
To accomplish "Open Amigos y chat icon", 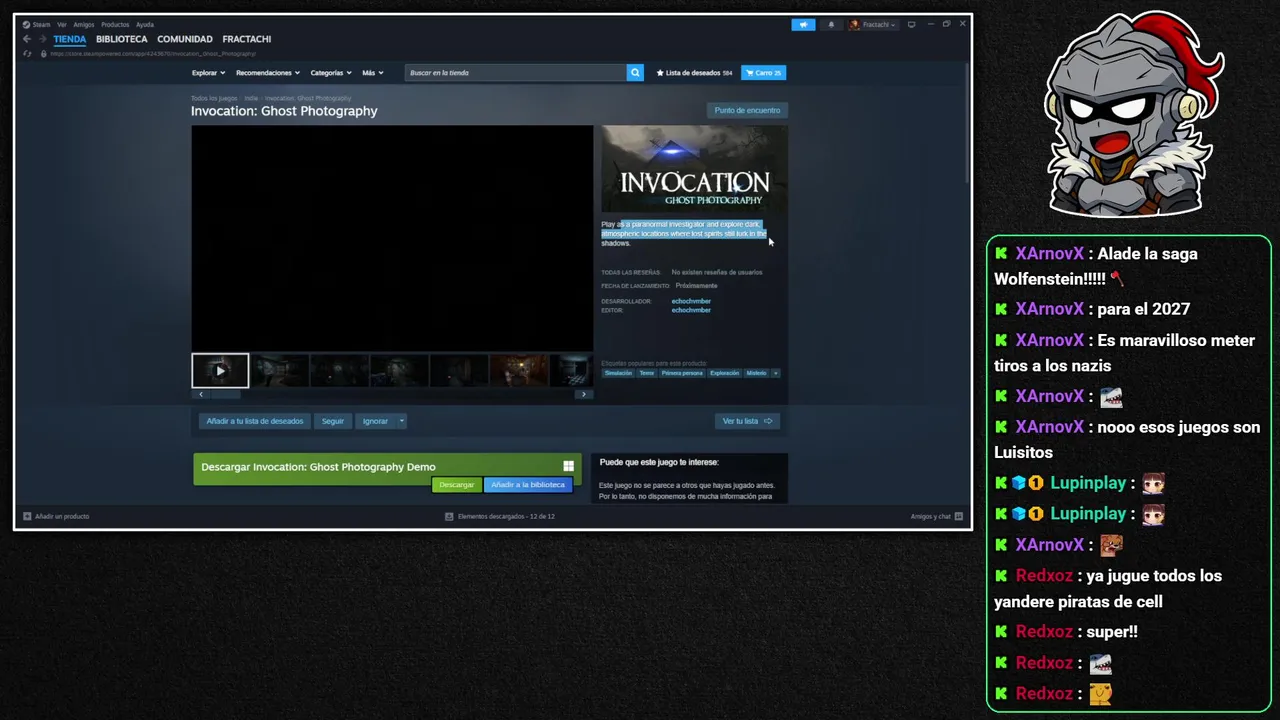I will click(958, 516).
